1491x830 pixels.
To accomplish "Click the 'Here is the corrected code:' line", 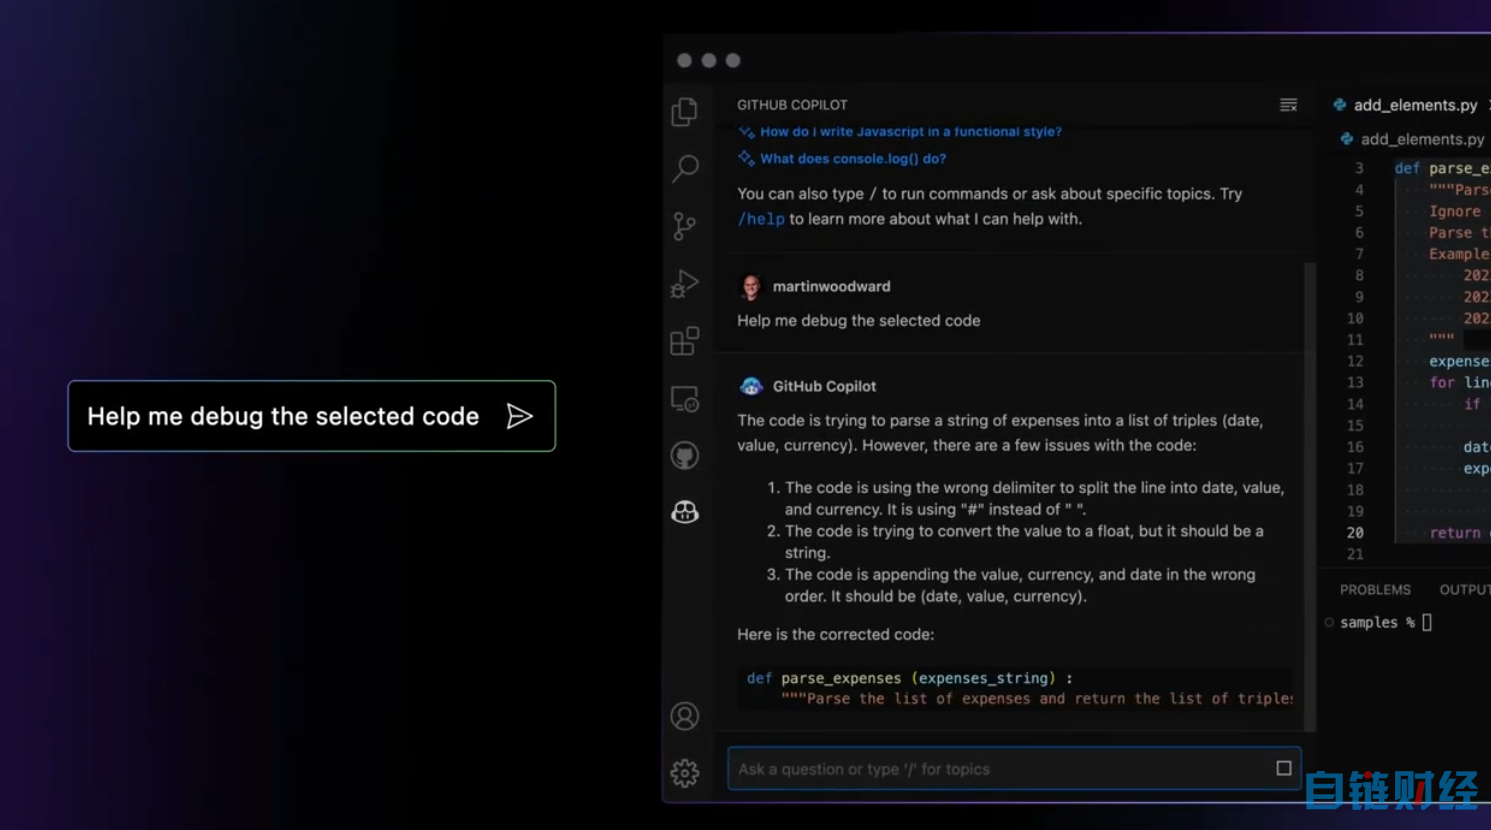I will 835,634.
